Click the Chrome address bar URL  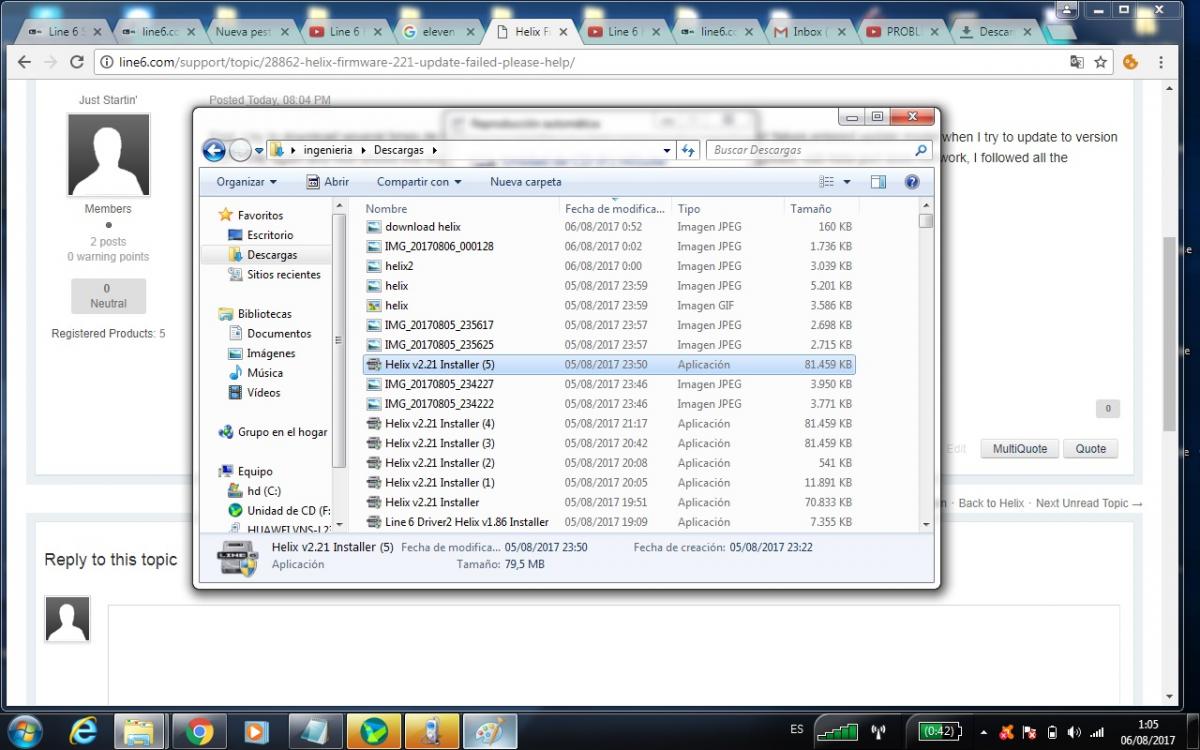tap(347, 62)
